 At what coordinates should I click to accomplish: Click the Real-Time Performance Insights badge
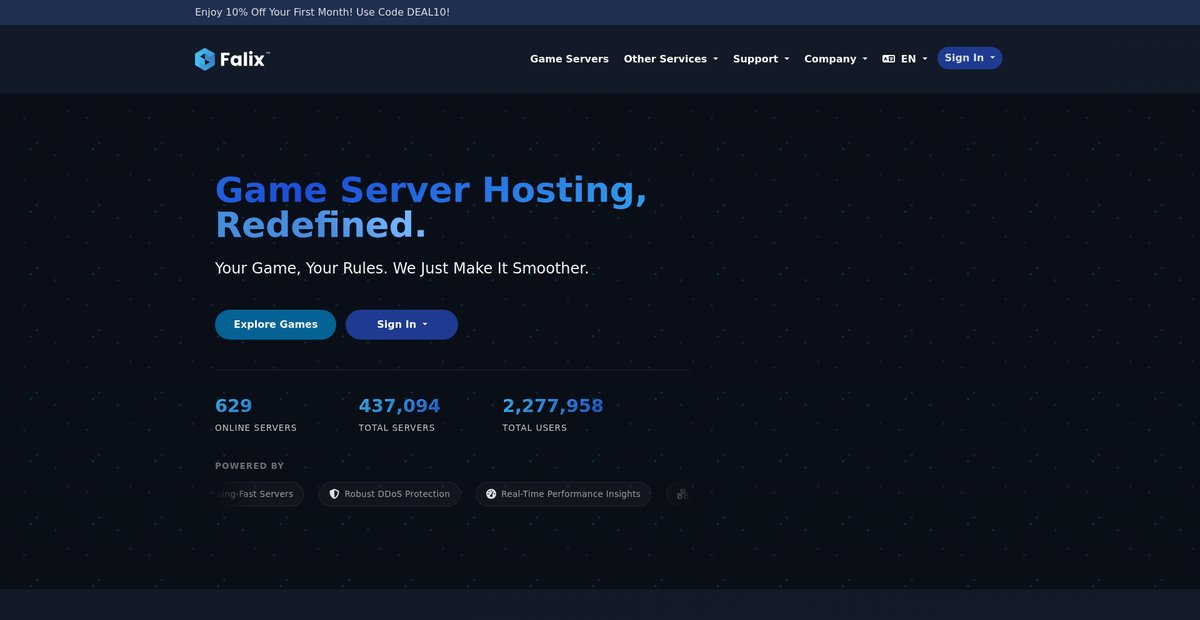point(563,494)
